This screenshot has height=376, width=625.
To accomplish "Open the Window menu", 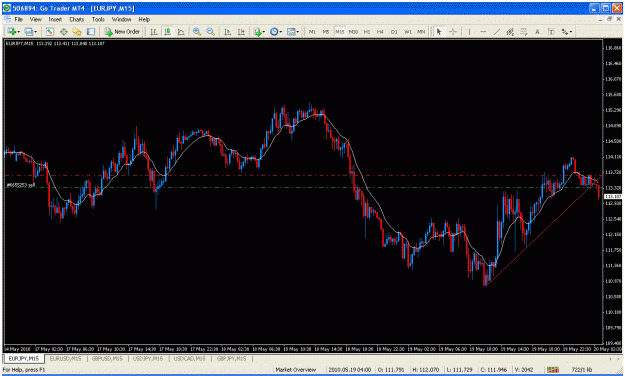I will pos(121,19).
